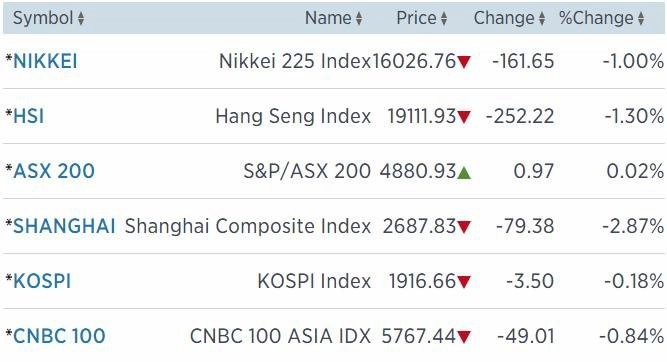Image resolution: width=667 pixels, height=362 pixels.
Task: Click the %Change column header label
Action: coord(596,18)
